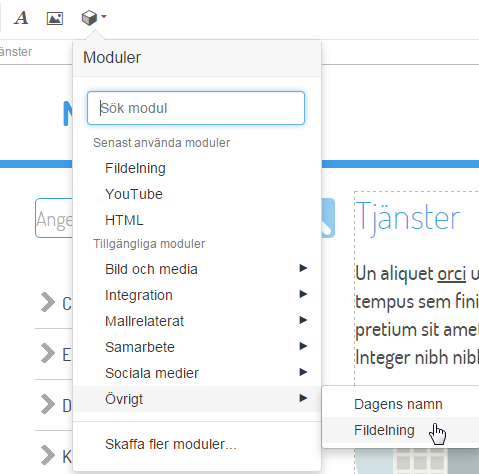479x474 pixels.
Task: Click the underlined word orci
Action: [451, 274]
